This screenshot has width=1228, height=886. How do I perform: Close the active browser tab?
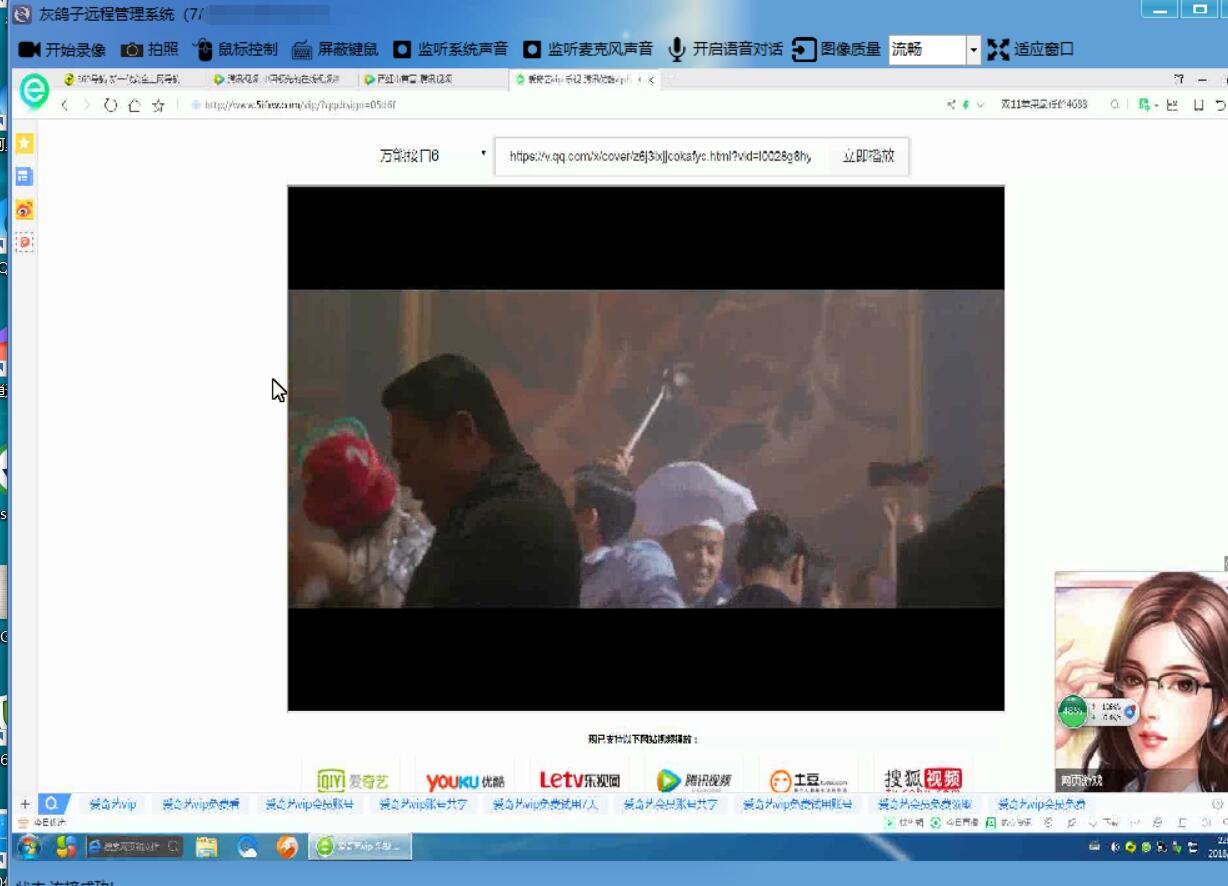pos(652,79)
